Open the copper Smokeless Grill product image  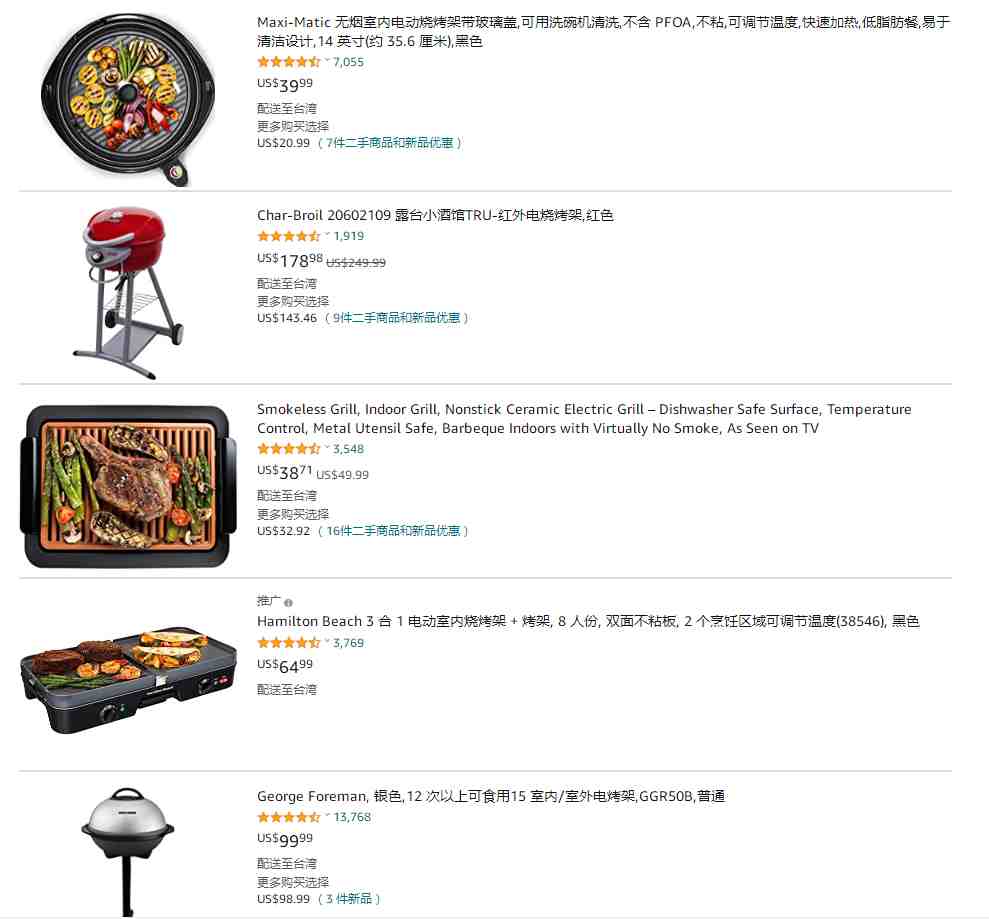pyautogui.click(x=128, y=486)
